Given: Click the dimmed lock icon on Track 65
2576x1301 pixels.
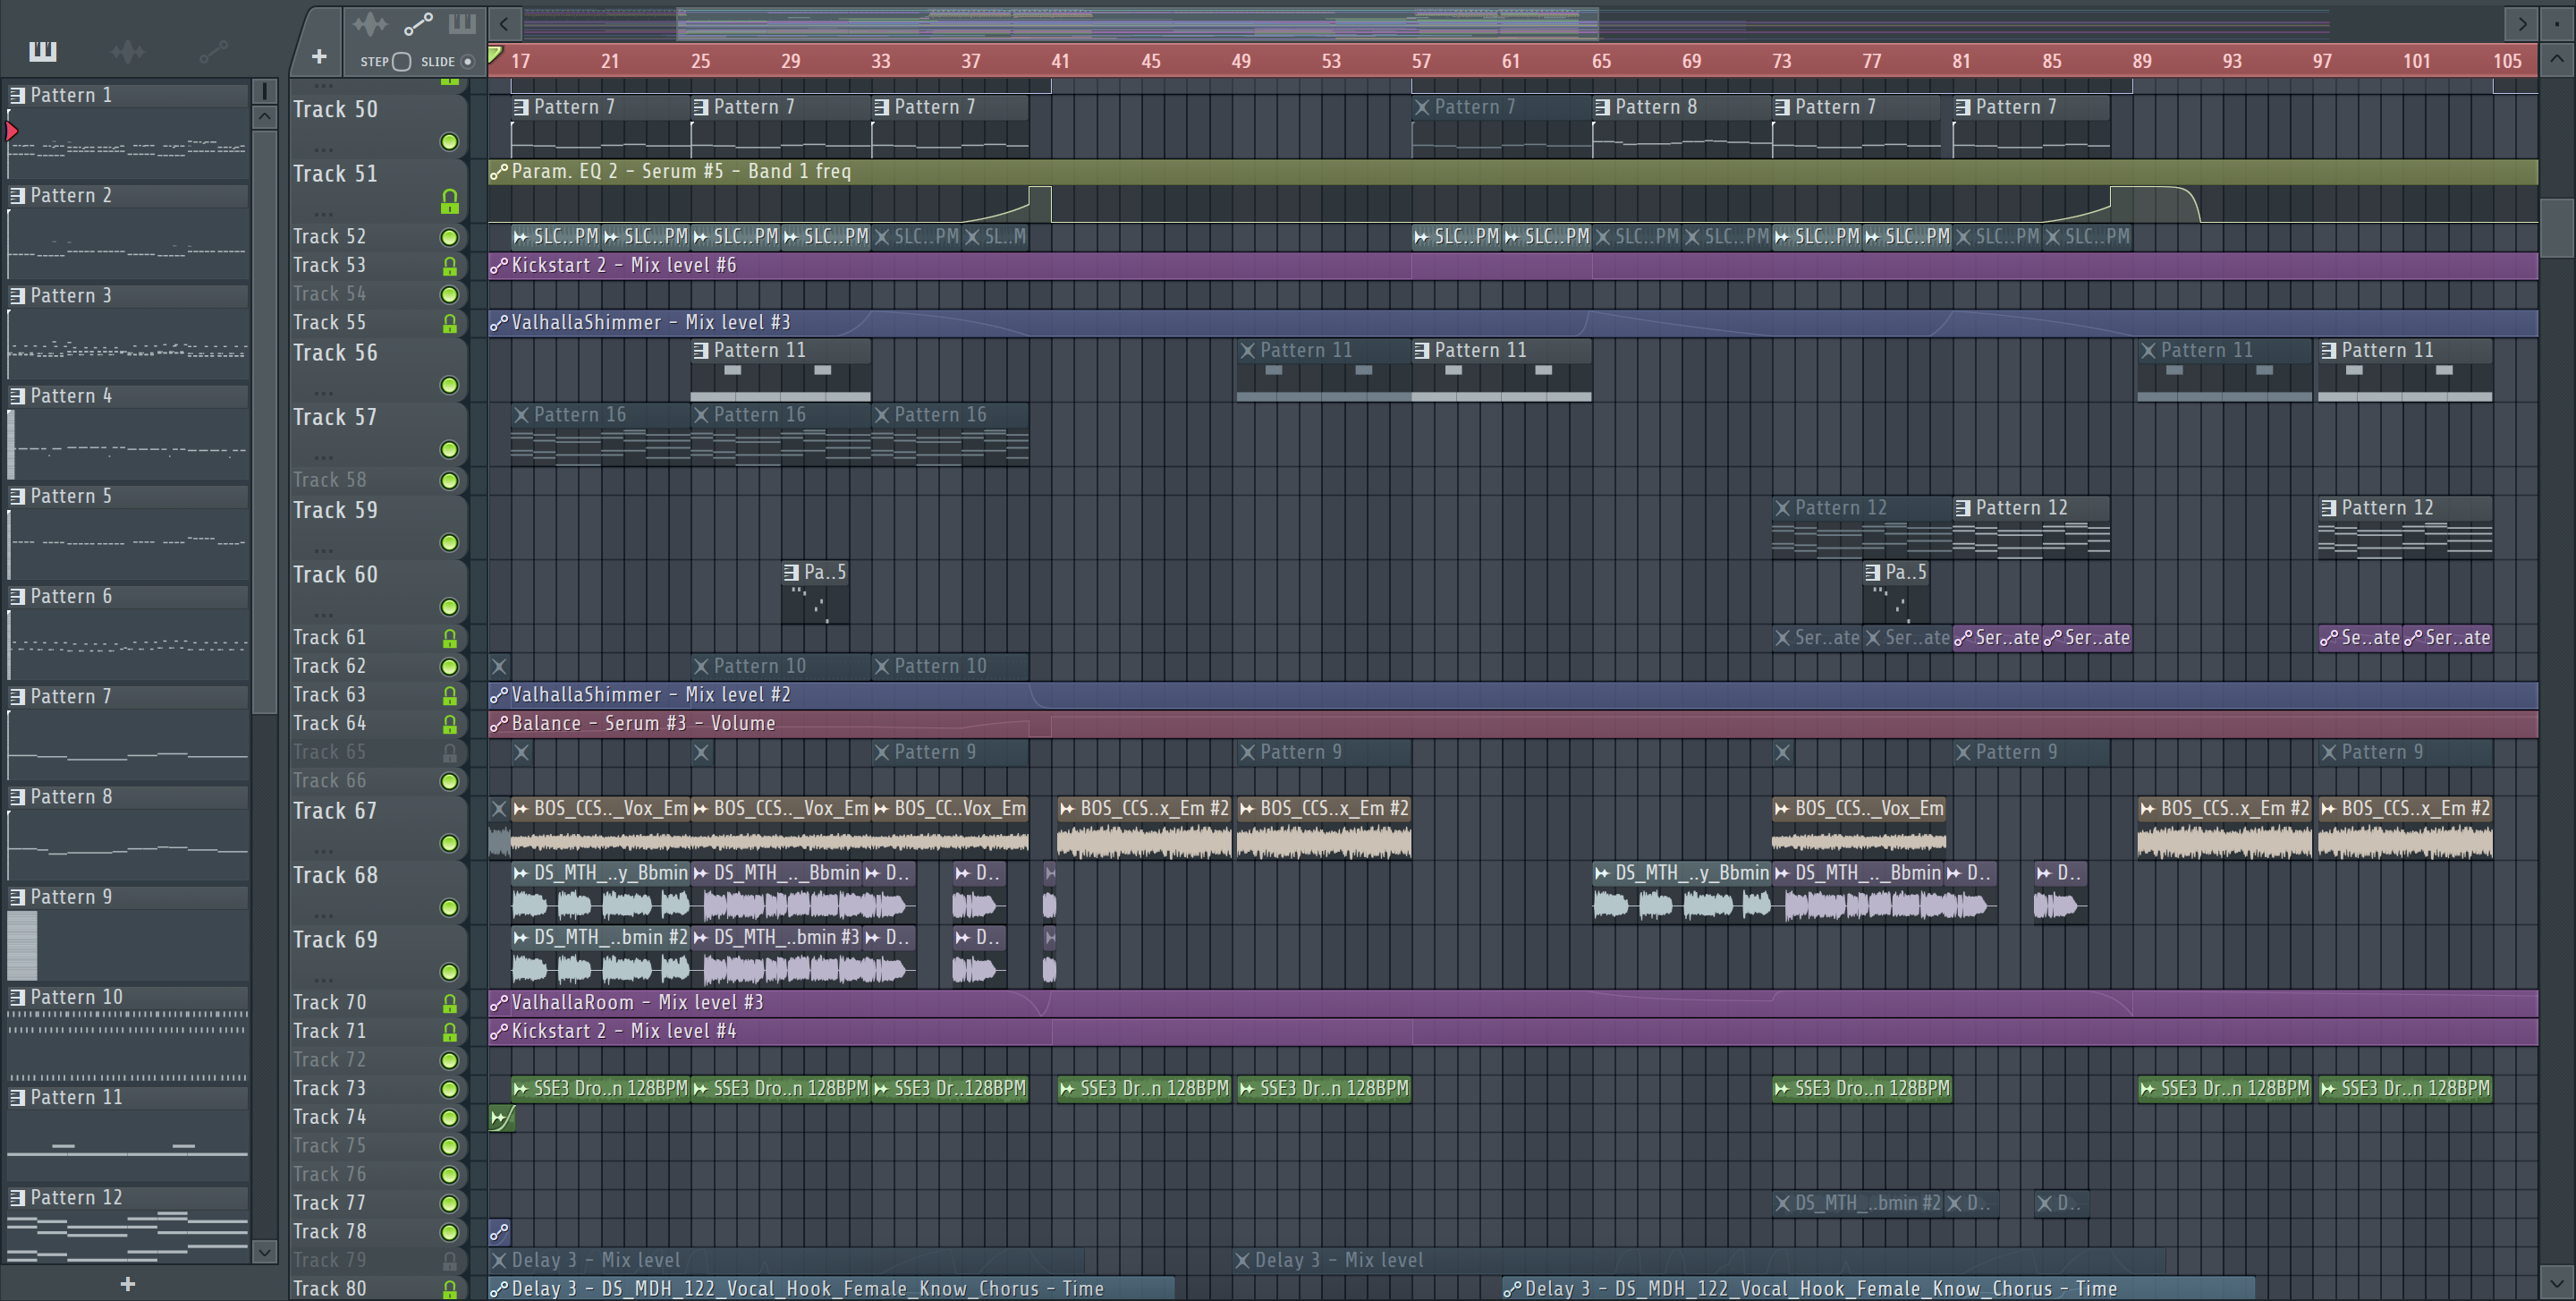Looking at the screenshot, I should click(450, 753).
